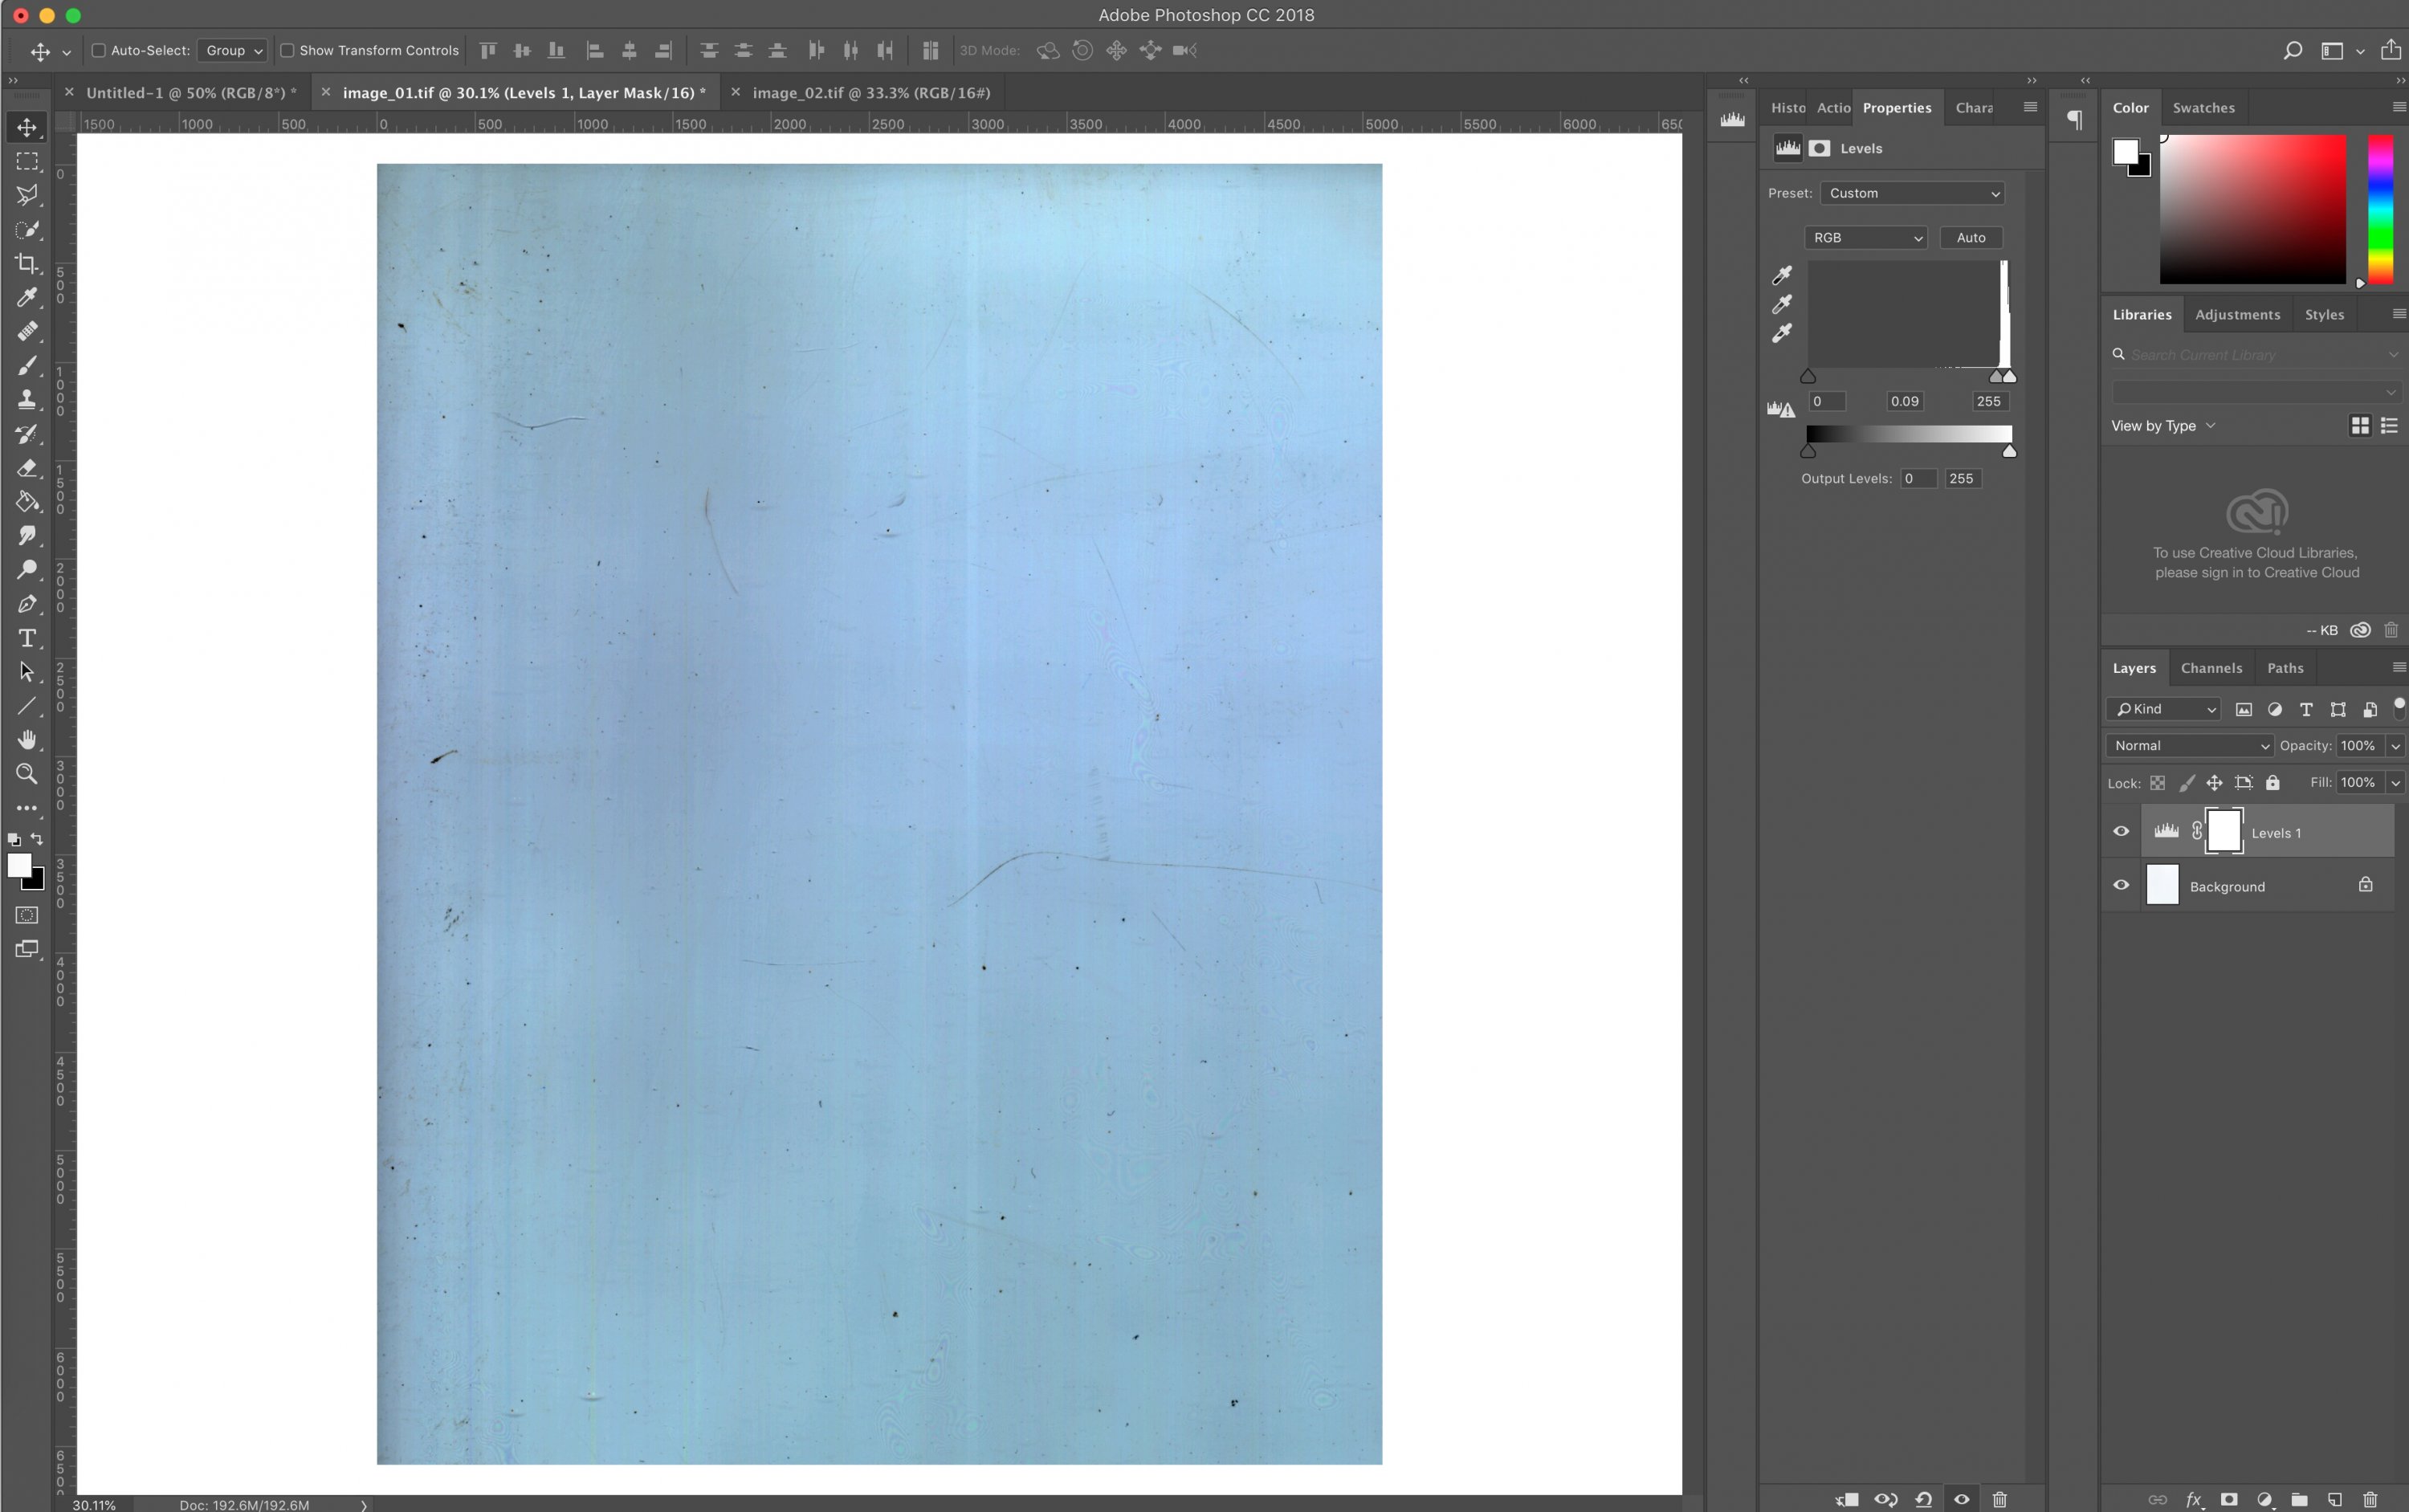
Task: Create a new layer button
Action: (2334, 1499)
